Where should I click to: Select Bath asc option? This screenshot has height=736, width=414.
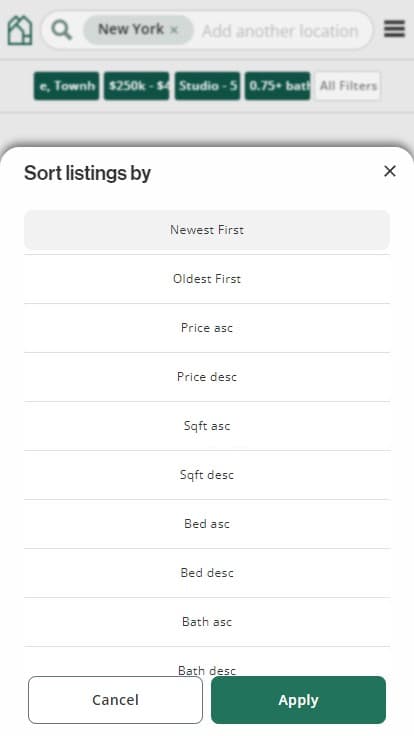[x=207, y=622]
